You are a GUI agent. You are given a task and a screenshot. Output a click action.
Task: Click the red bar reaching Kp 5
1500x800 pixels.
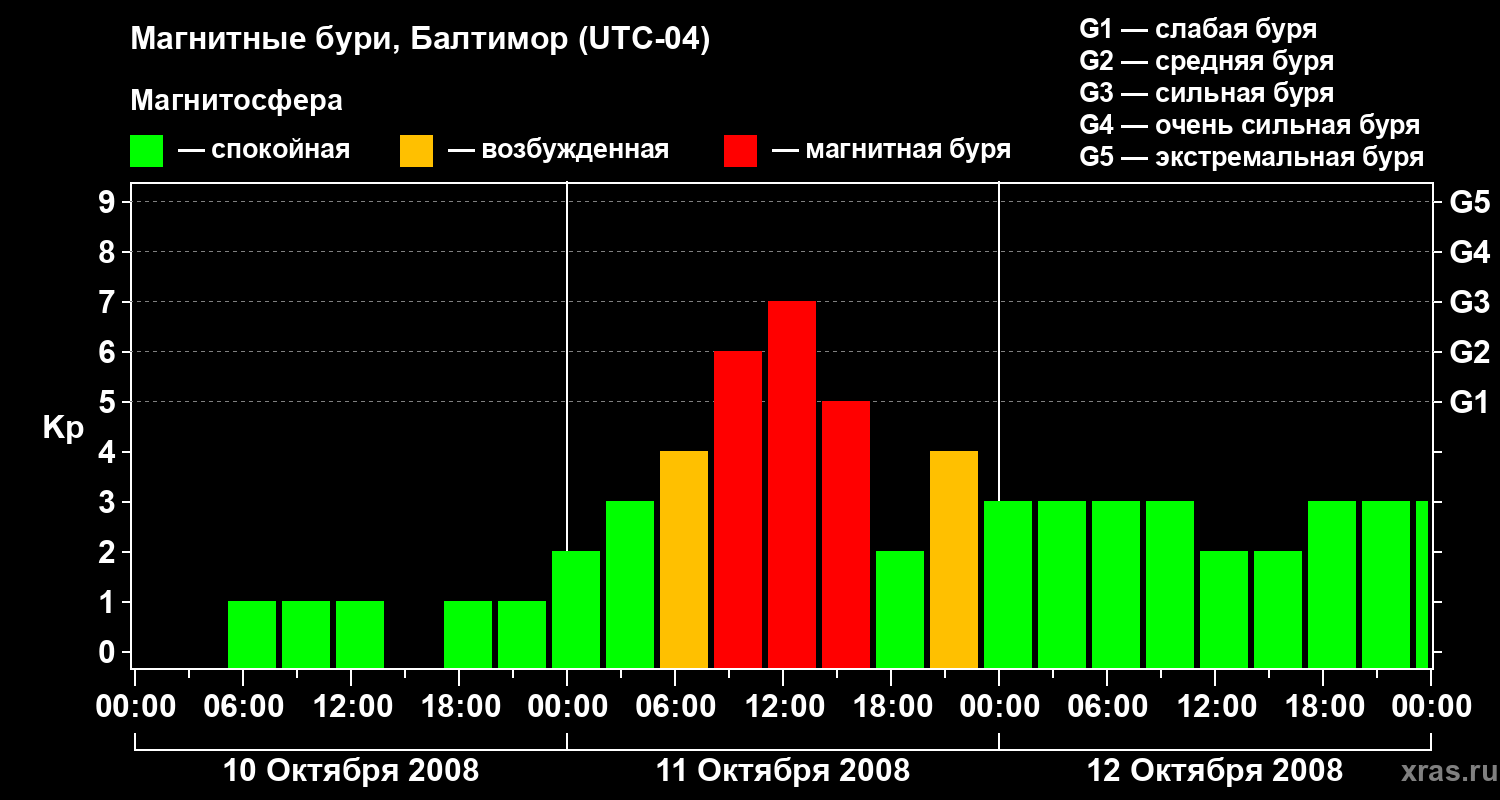846,535
